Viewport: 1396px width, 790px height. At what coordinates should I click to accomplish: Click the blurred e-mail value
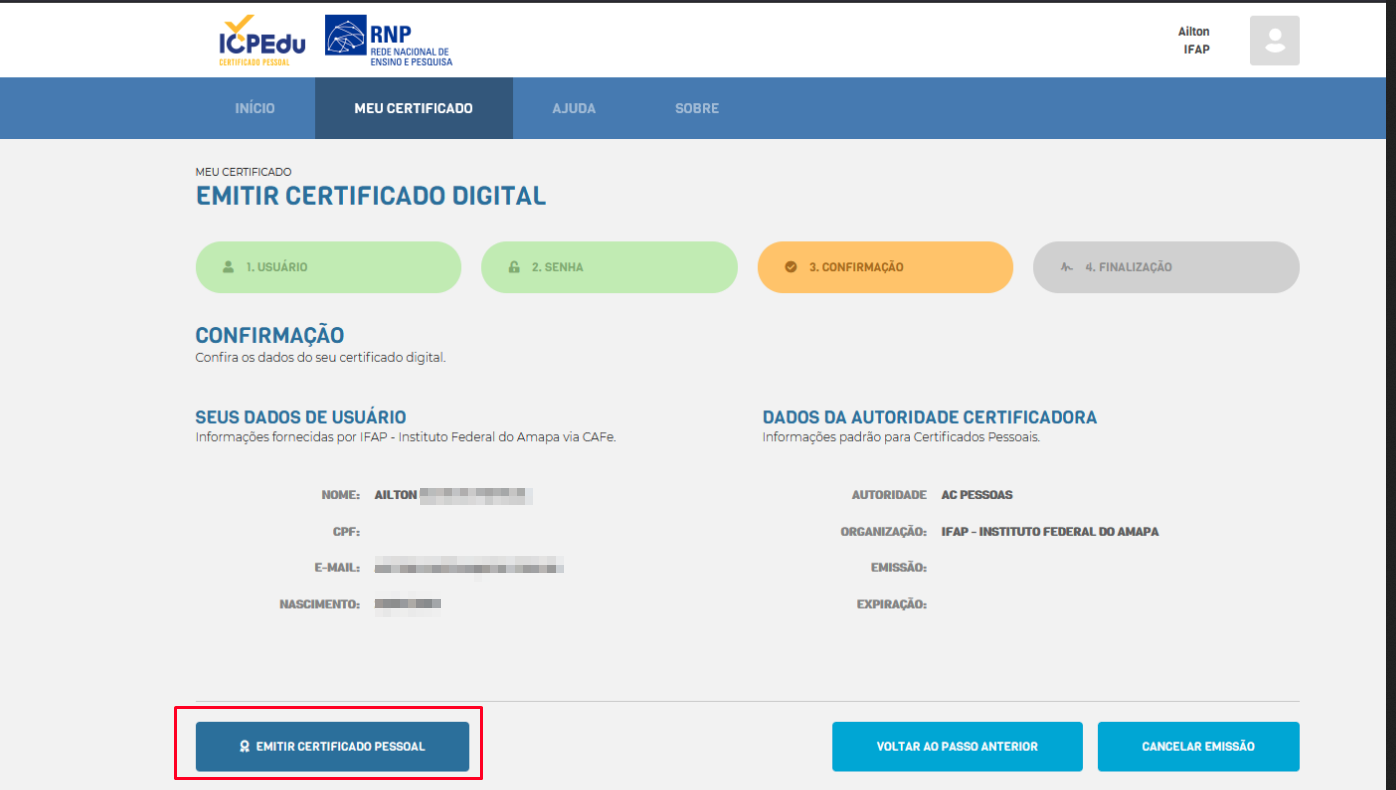coord(469,568)
